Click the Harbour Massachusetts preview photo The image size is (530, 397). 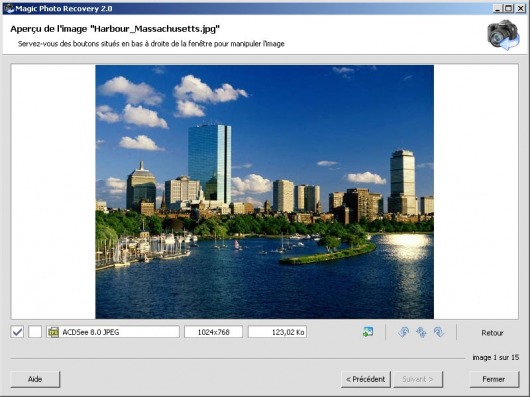click(x=265, y=192)
